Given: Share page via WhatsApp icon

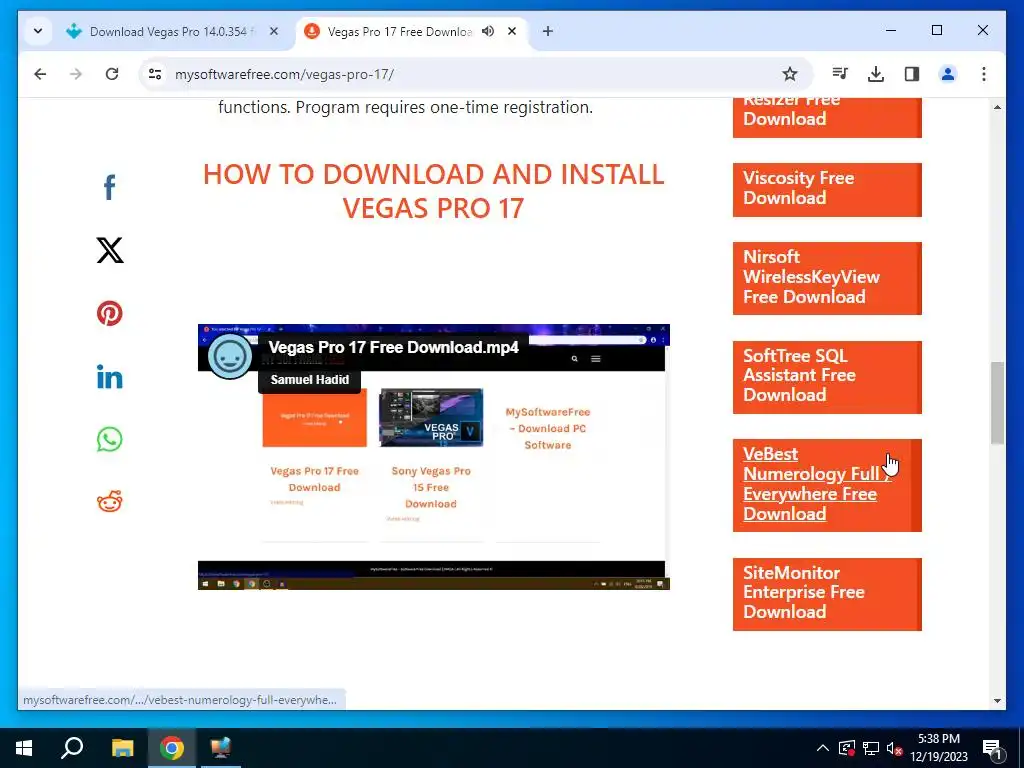Looking at the screenshot, I should click(110, 440).
